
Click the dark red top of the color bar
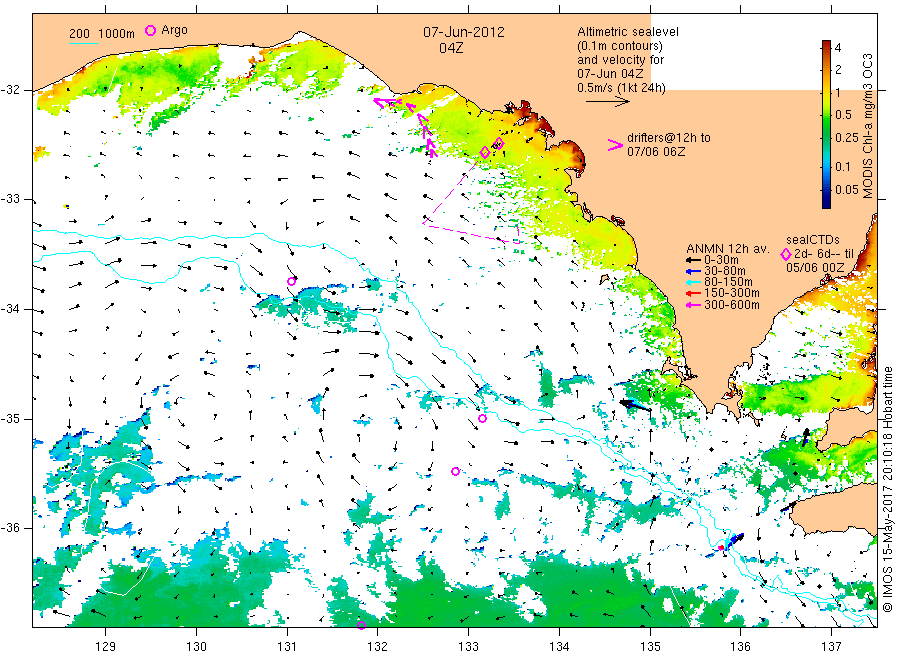tap(827, 44)
